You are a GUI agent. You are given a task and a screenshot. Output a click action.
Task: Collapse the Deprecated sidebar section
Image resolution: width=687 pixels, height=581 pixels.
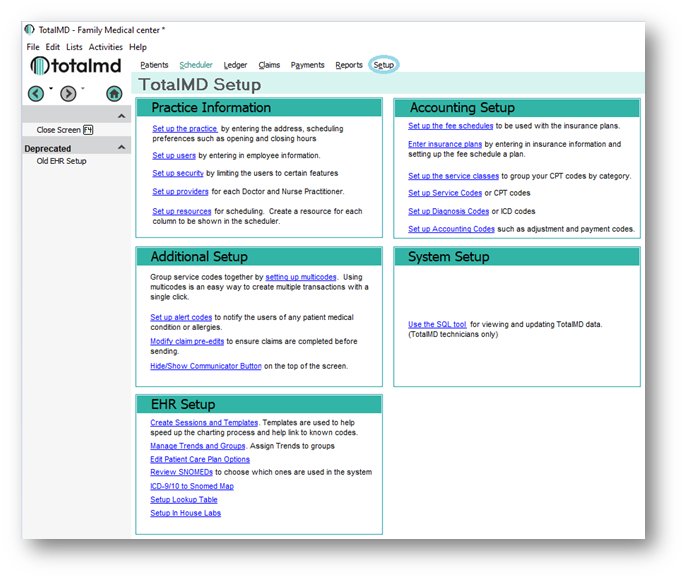tap(123, 148)
